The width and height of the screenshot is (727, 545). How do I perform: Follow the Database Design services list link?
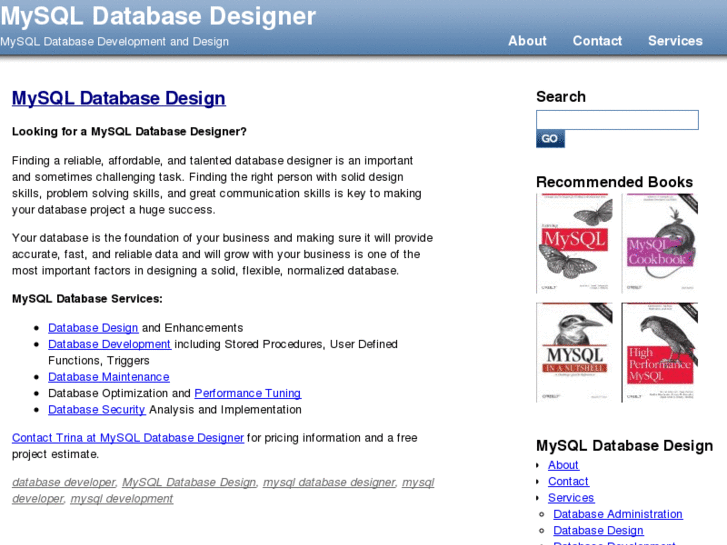point(93,328)
